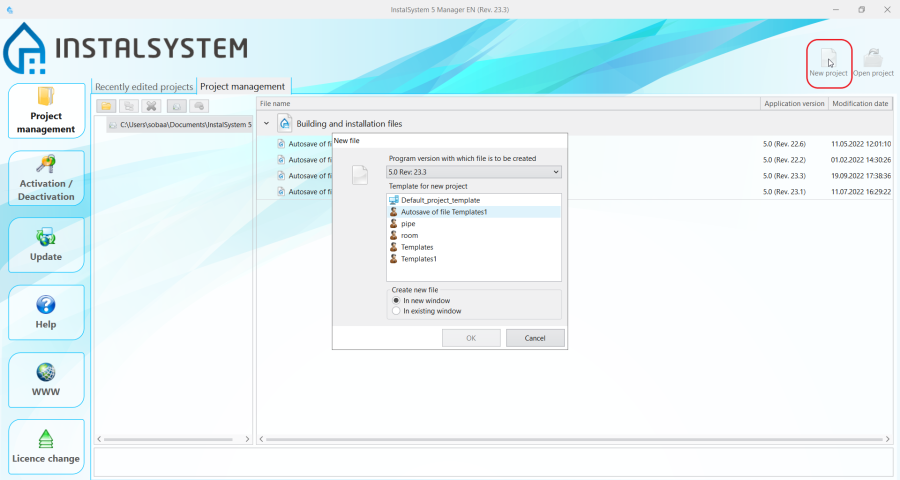The width and height of the screenshot is (900, 480).
Task: Select the In existing window radio option
Action: [x=396, y=311]
